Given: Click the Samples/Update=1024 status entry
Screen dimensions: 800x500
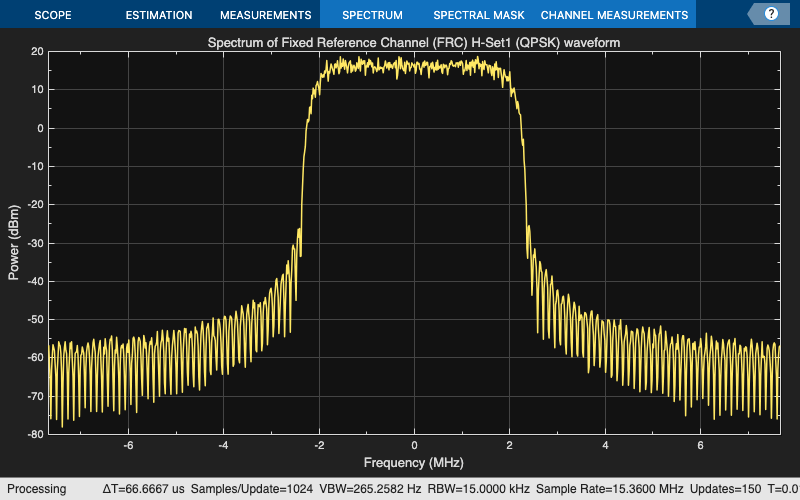Looking at the screenshot, I should 252,489.
